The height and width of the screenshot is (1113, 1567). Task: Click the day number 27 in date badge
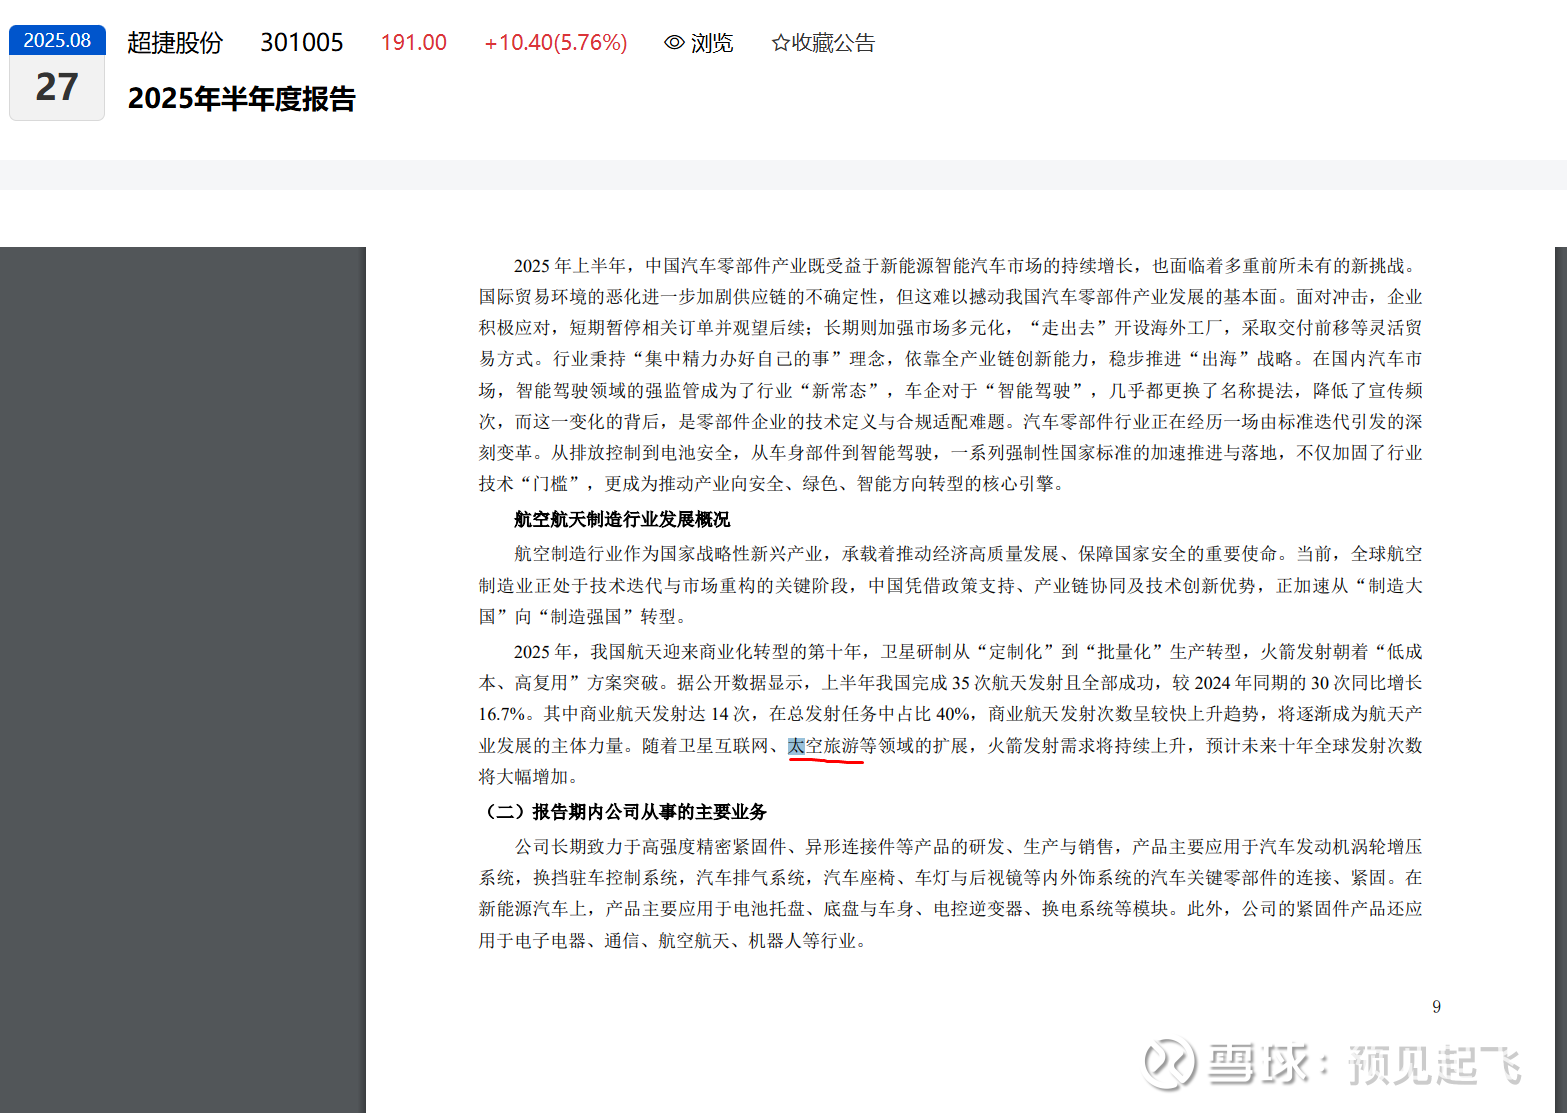[x=57, y=87]
